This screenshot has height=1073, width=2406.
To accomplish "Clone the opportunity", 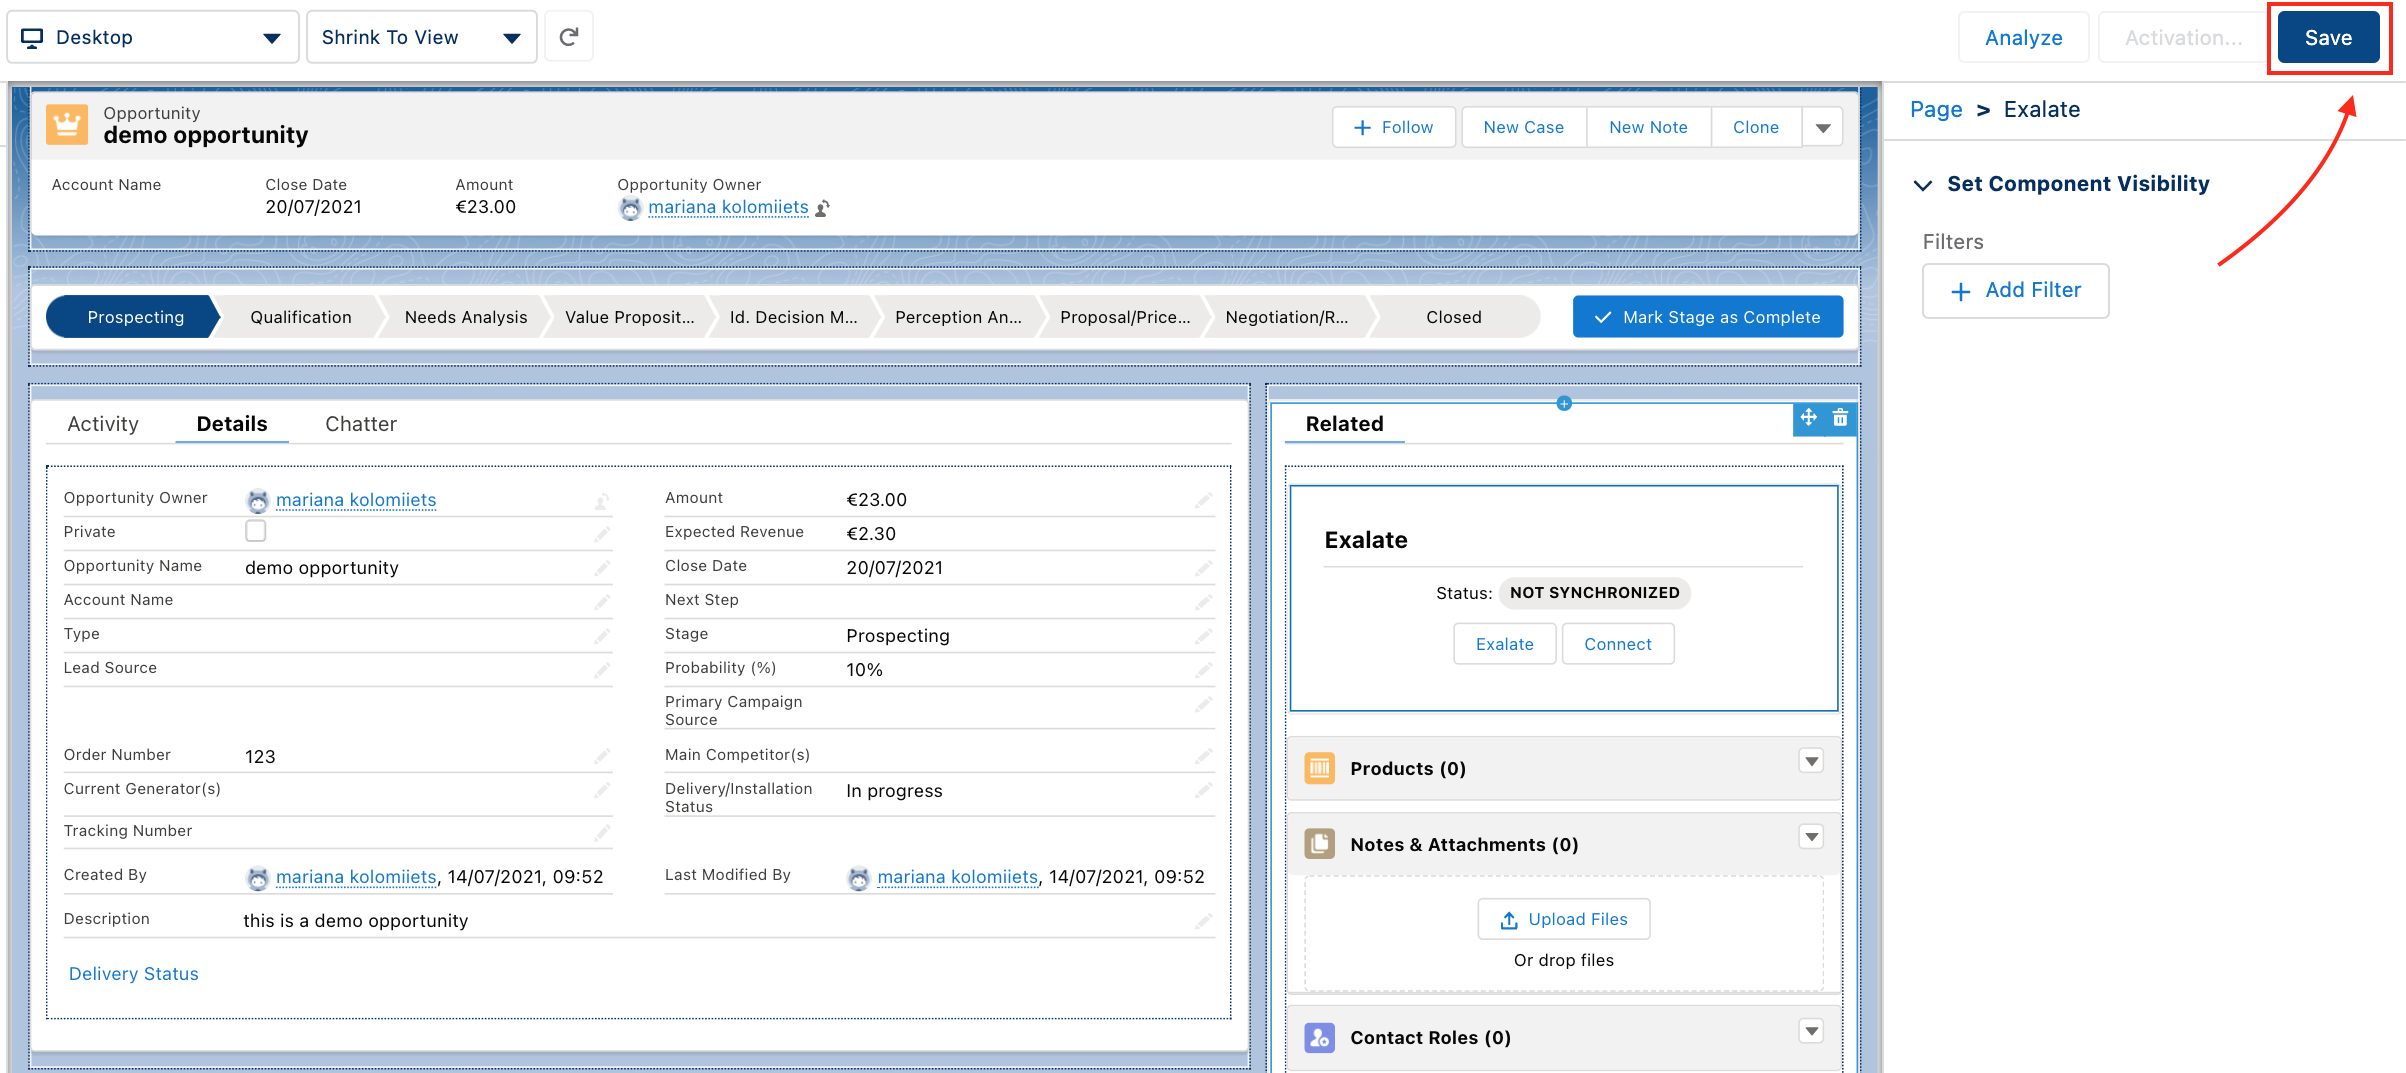I will pyautogui.click(x=1756, y=127).
